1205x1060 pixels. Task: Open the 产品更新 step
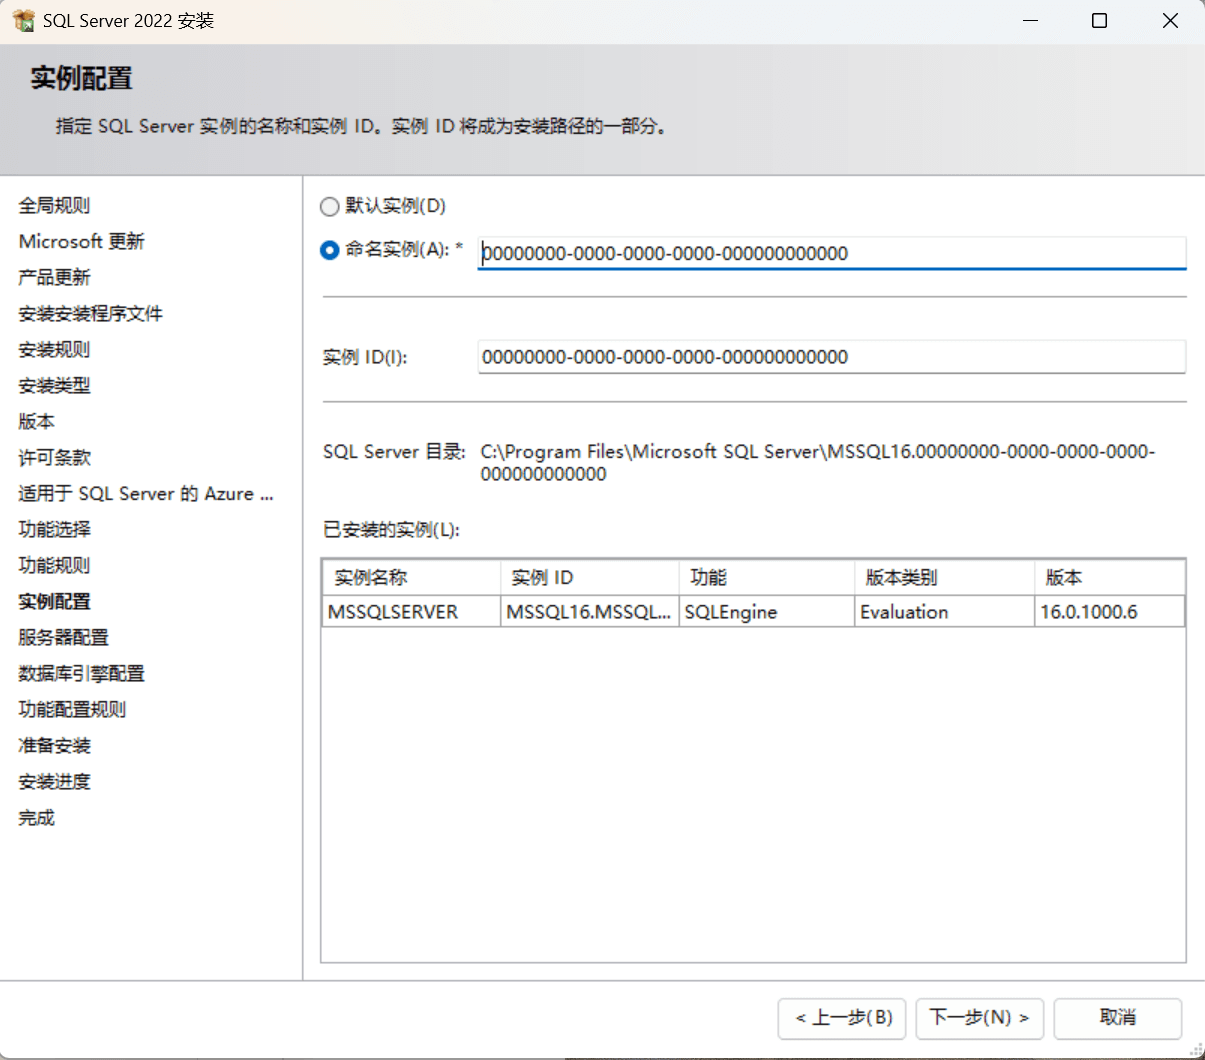pyautogui.click(x=54, y=277)
